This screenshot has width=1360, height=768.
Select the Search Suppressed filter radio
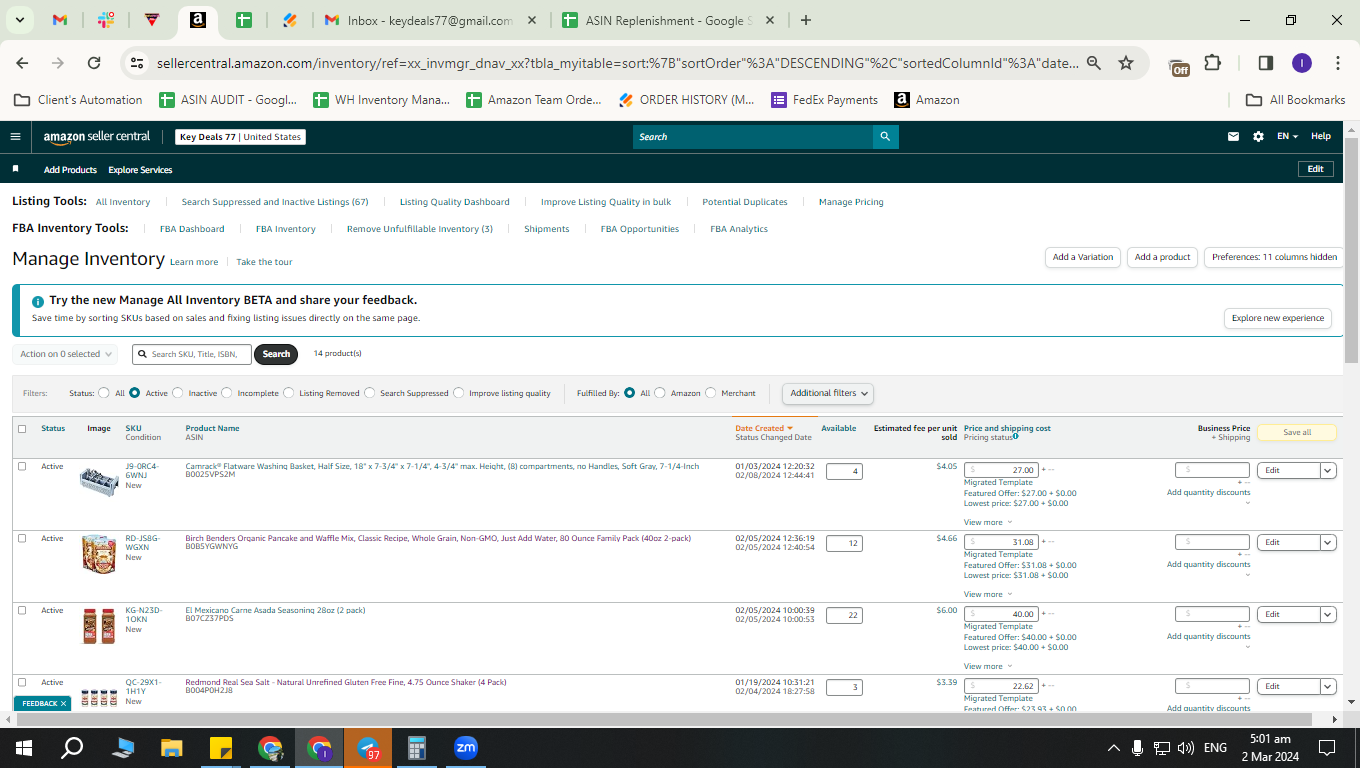(x=370, y=393)
